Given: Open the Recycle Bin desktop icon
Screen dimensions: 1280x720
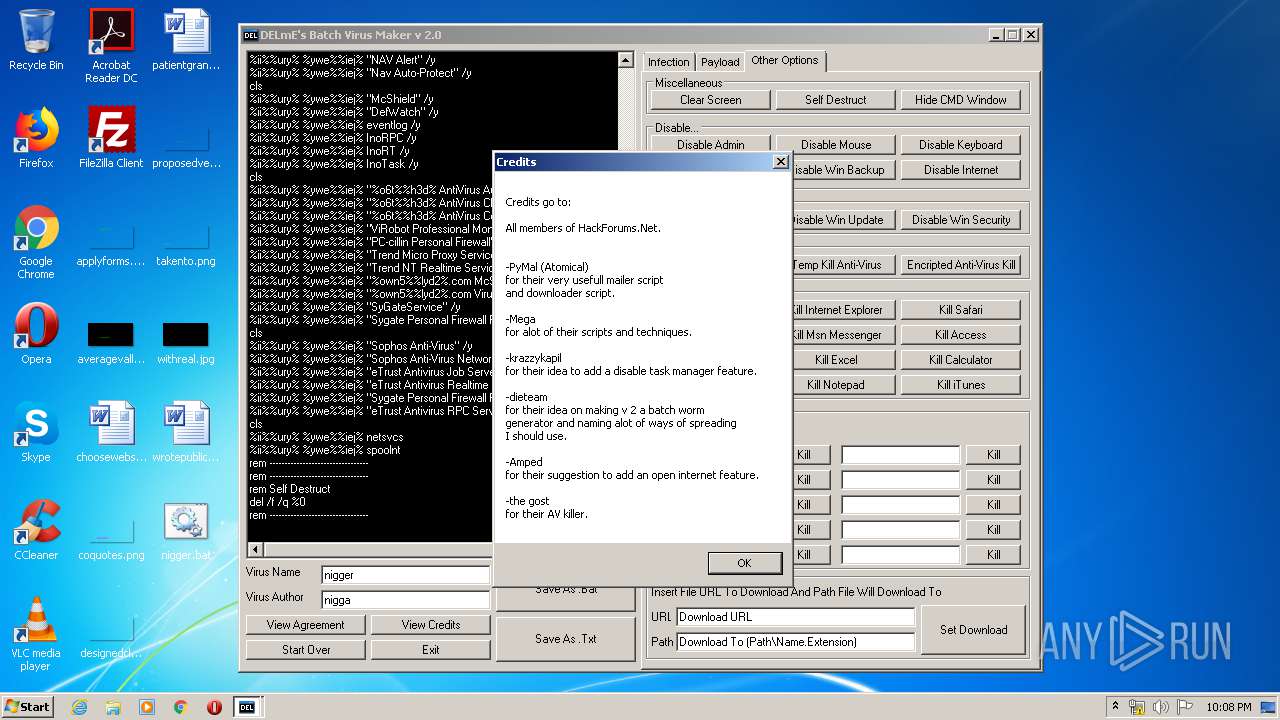Looking at the screenshot, I should (x=36, y=40).
